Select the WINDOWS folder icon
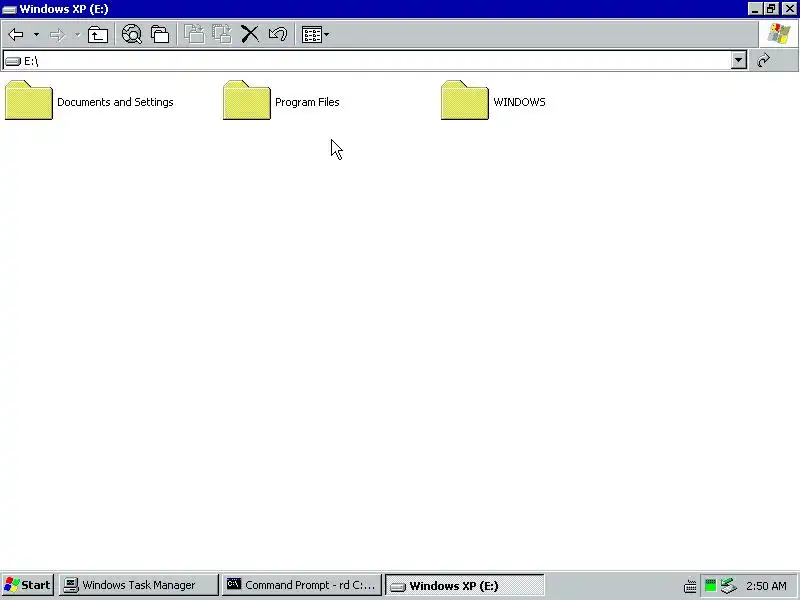Viewport: 800px width, 600px height. click(x=465, y=100)
